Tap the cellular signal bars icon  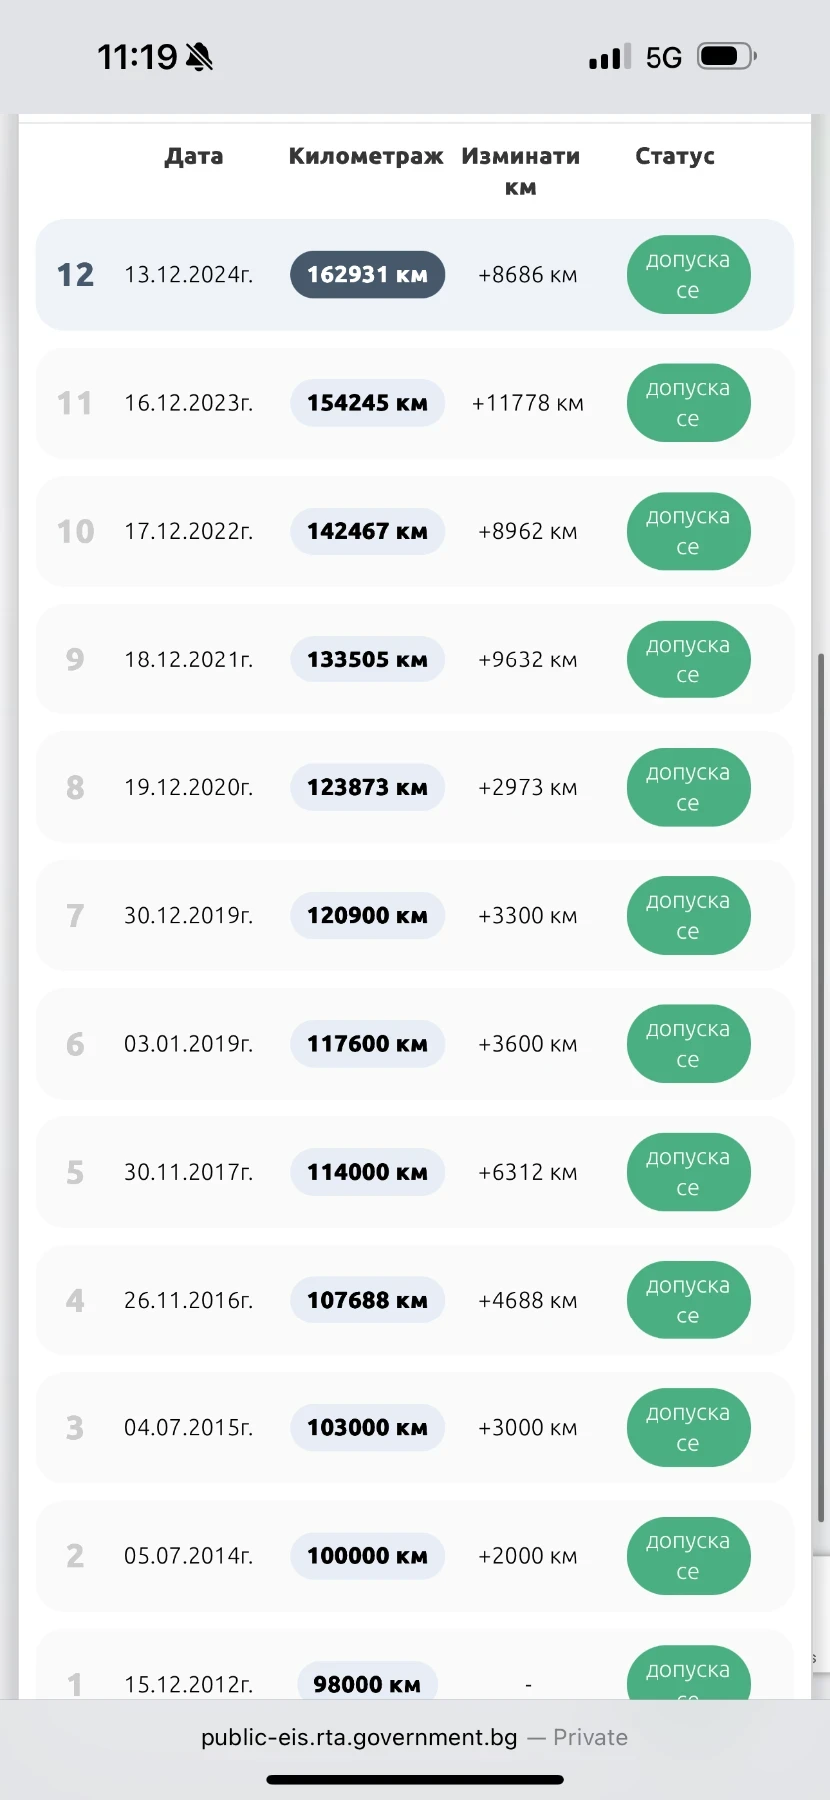[610, 57]
